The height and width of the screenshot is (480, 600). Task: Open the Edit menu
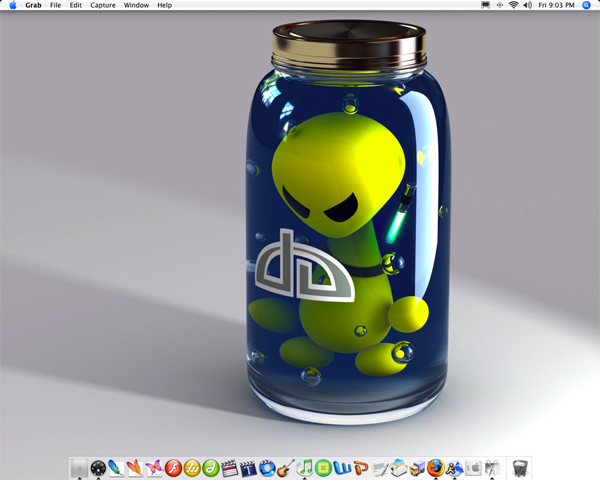pyautogui.click(x=76, y=5)
